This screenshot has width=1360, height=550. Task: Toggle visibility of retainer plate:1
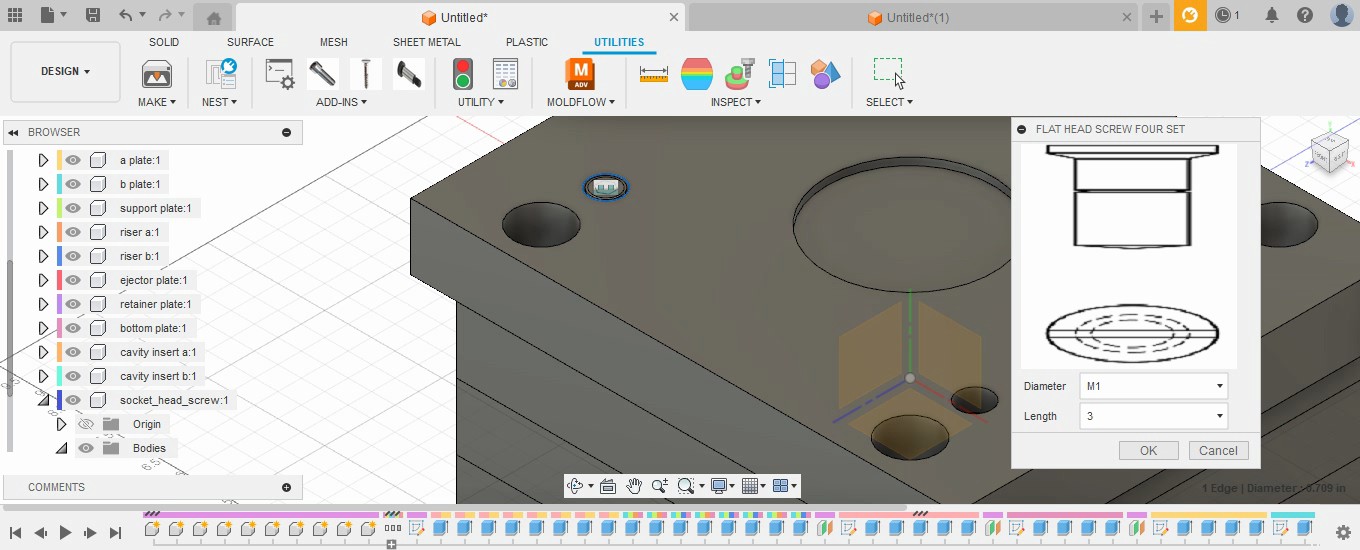[x=73, y=304]
